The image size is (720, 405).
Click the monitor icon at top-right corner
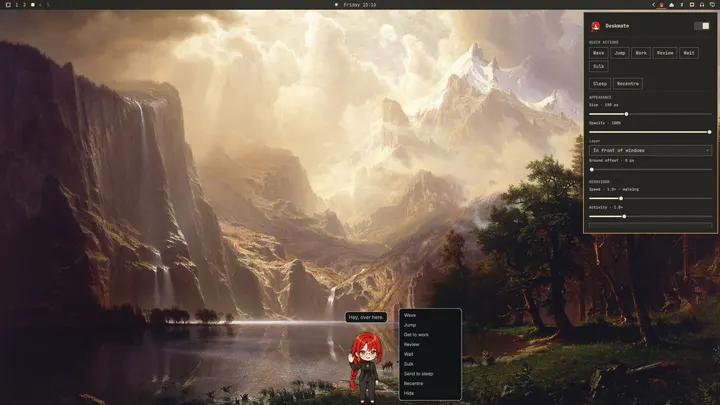712,5
